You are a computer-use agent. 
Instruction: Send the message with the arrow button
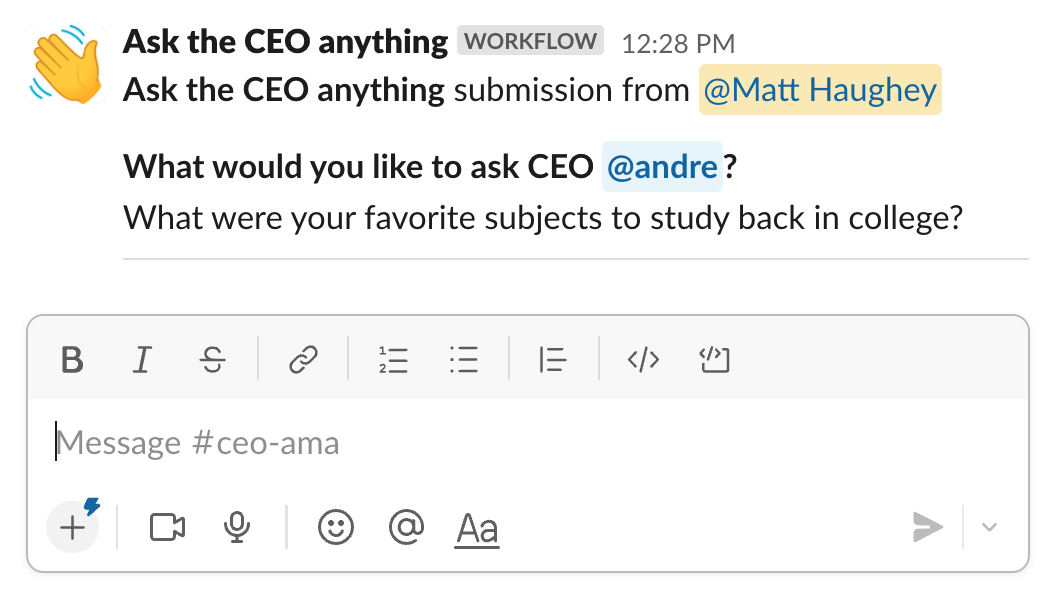coord(927,527)
